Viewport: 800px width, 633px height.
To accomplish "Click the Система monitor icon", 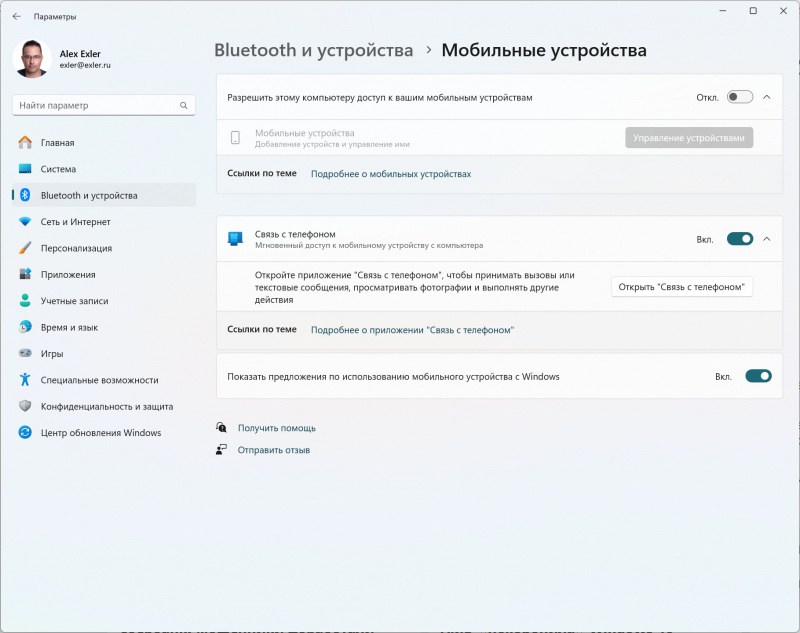I will pos(25,169).
